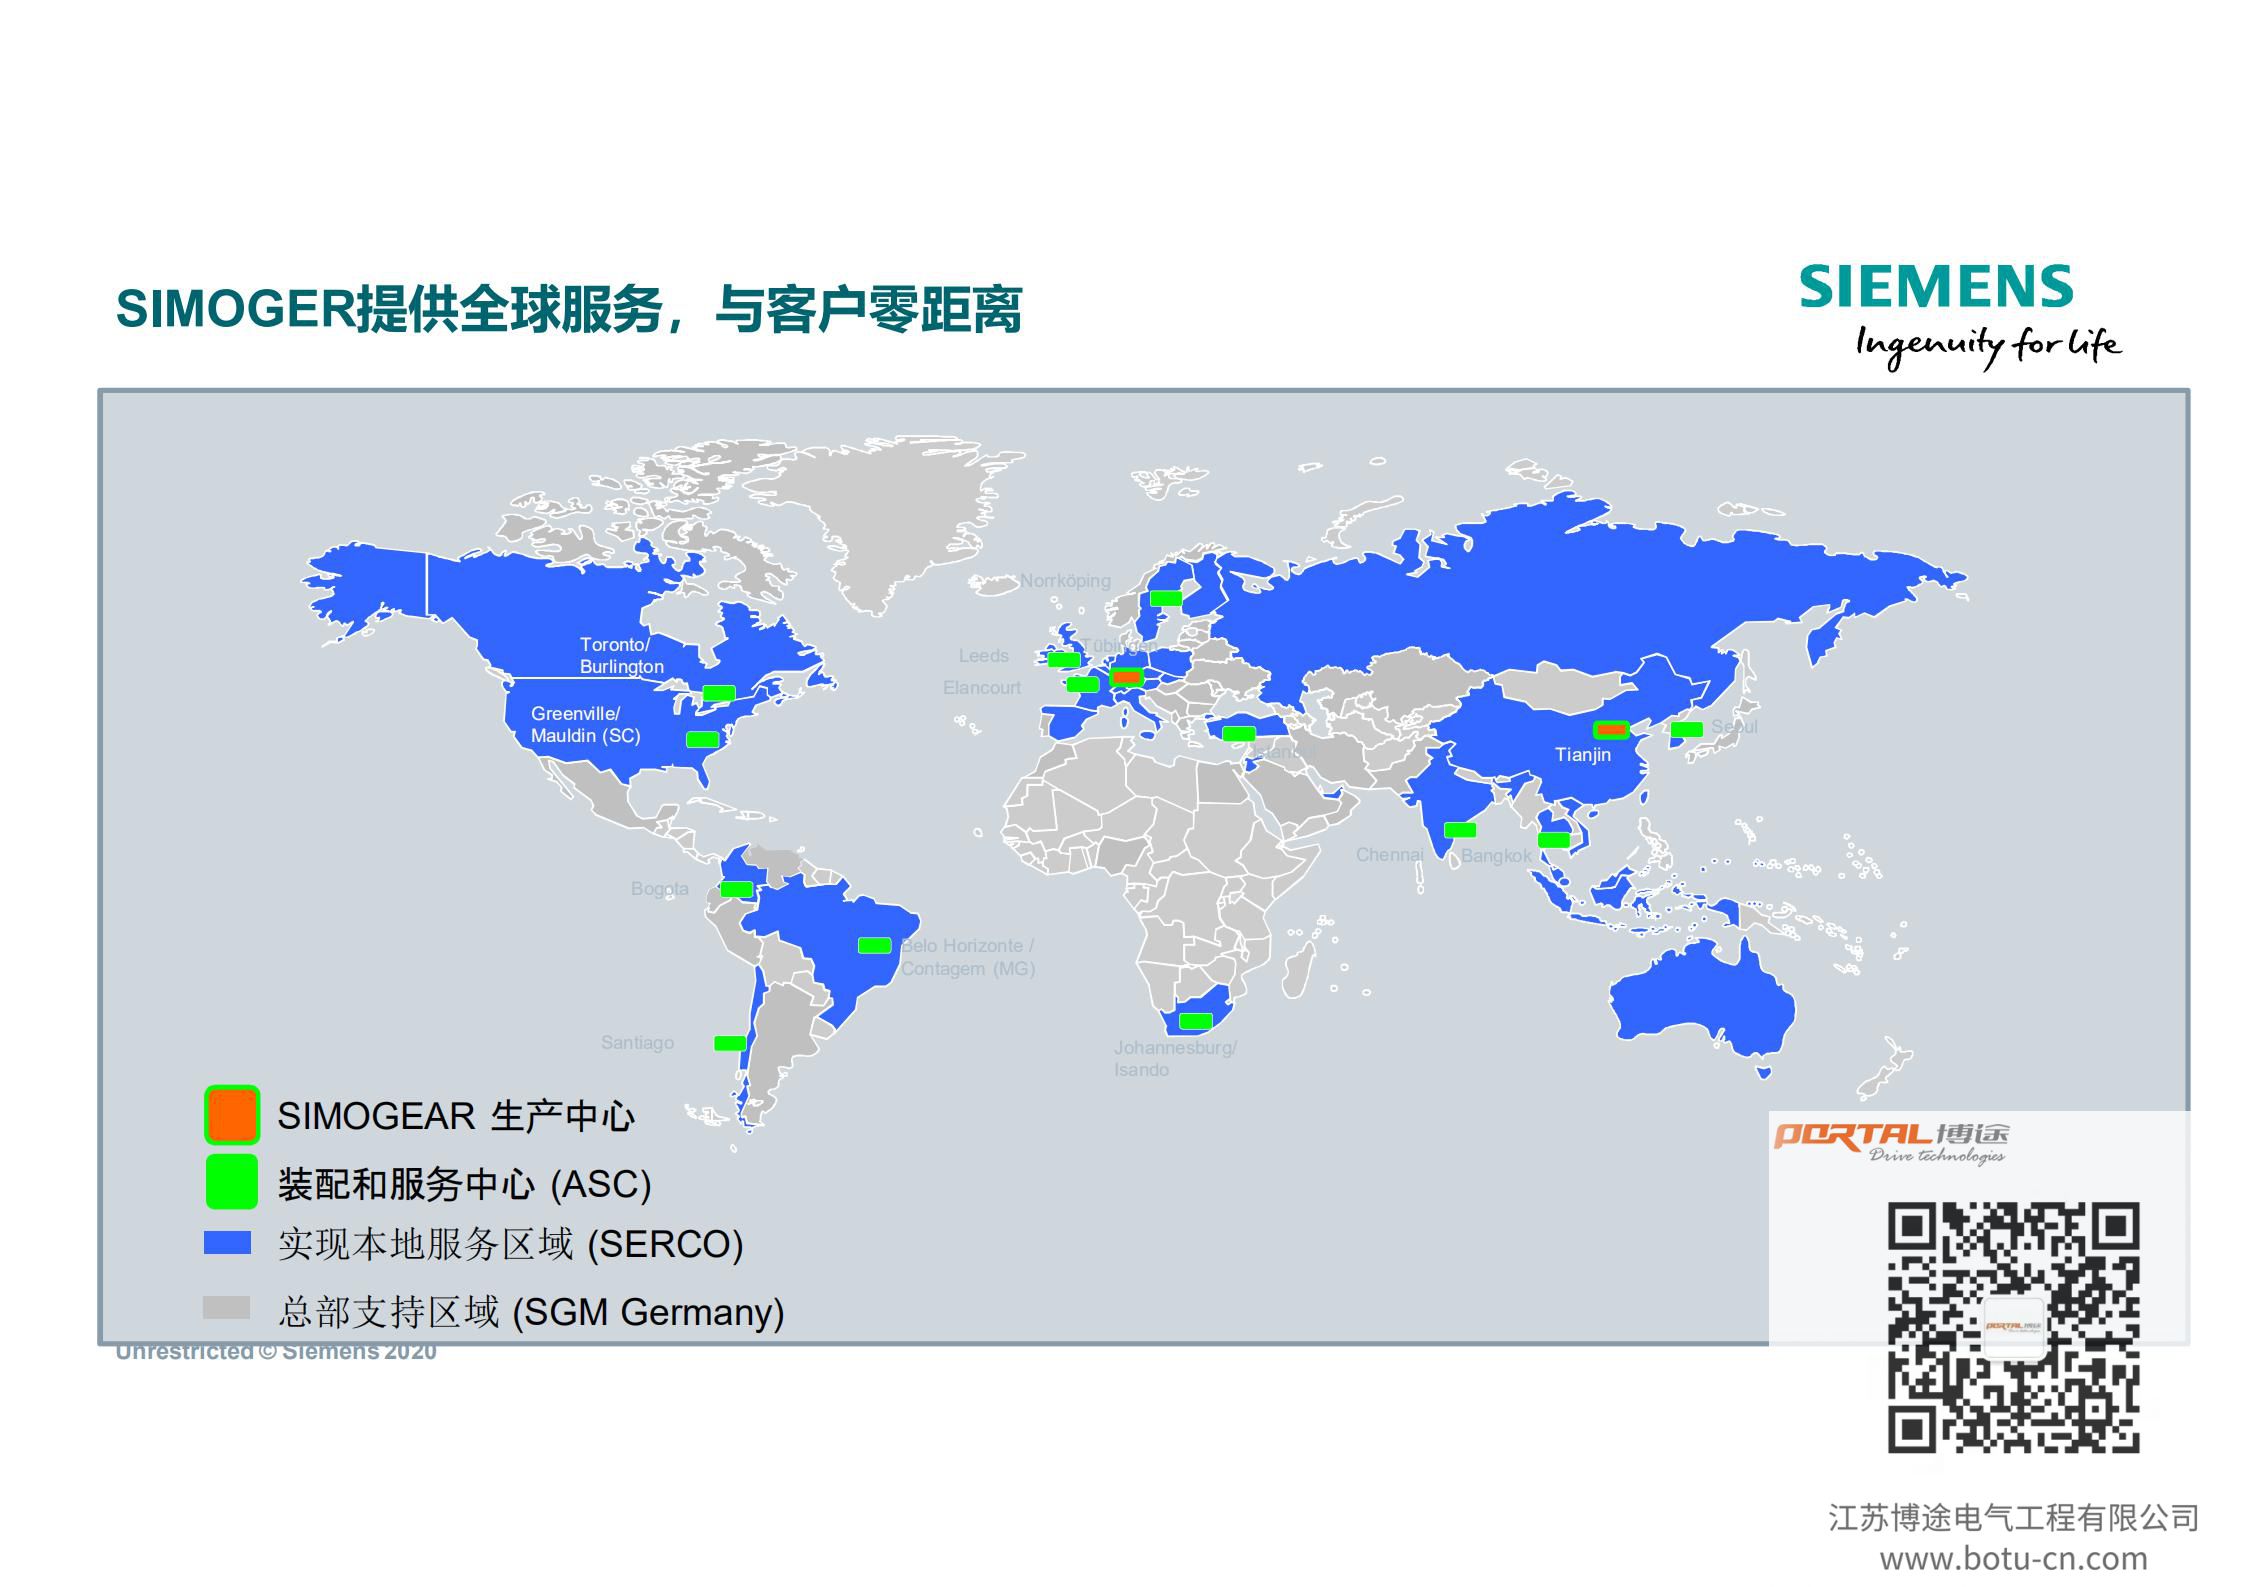Click the 江苏博途电气工程有限公司 company name
This screenshot has height=1587, width=2245.
[x=2013, y=1518]
